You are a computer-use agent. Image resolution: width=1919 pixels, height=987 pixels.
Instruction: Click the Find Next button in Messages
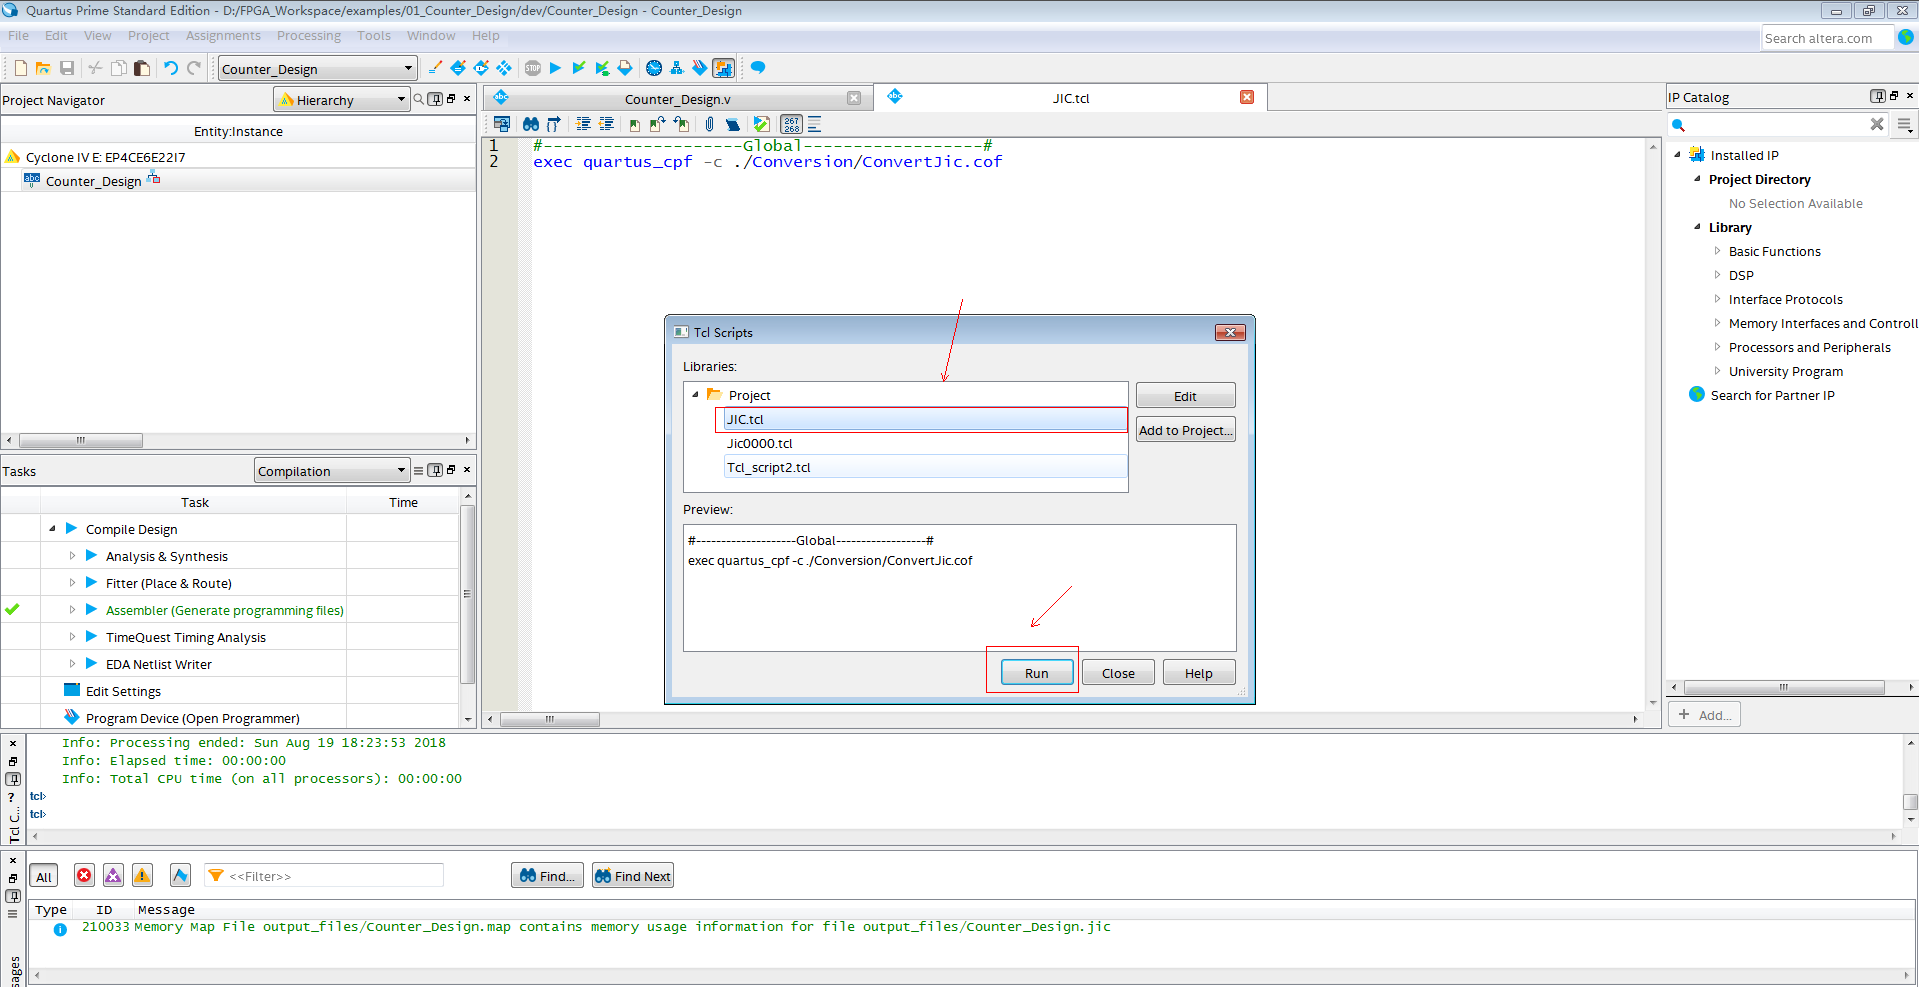pos(632,875)
